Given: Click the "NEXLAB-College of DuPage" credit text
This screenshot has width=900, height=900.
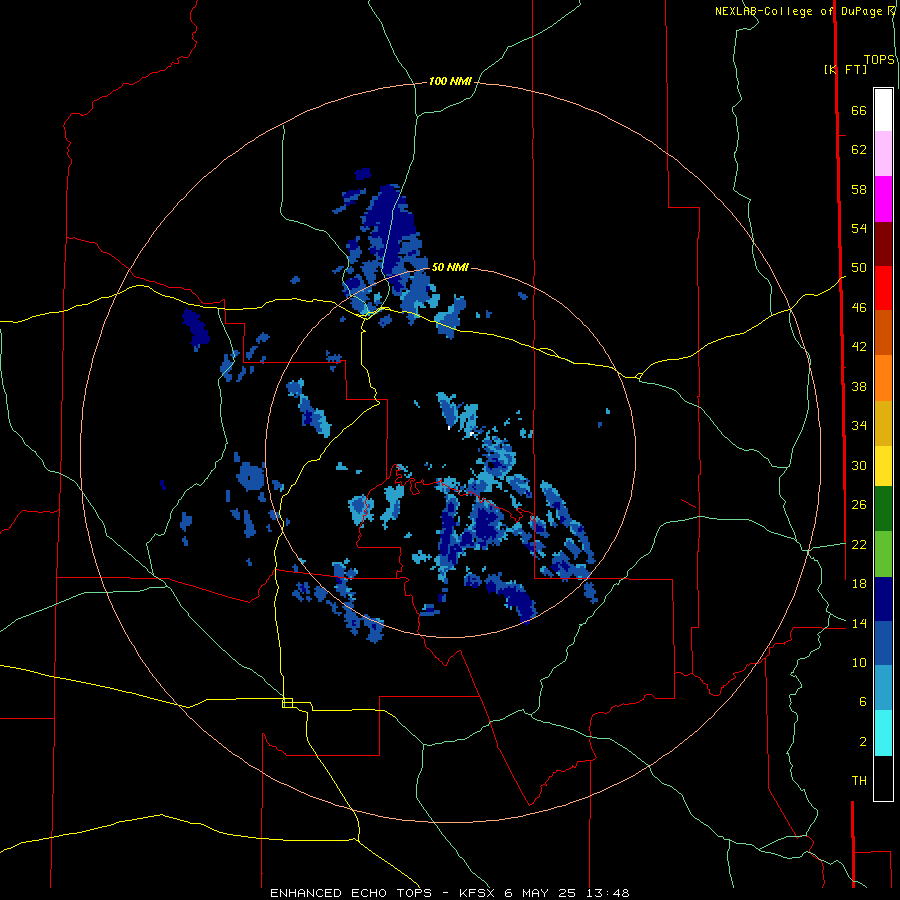Looking at the screenshot, I should click(x=799, y=11).
